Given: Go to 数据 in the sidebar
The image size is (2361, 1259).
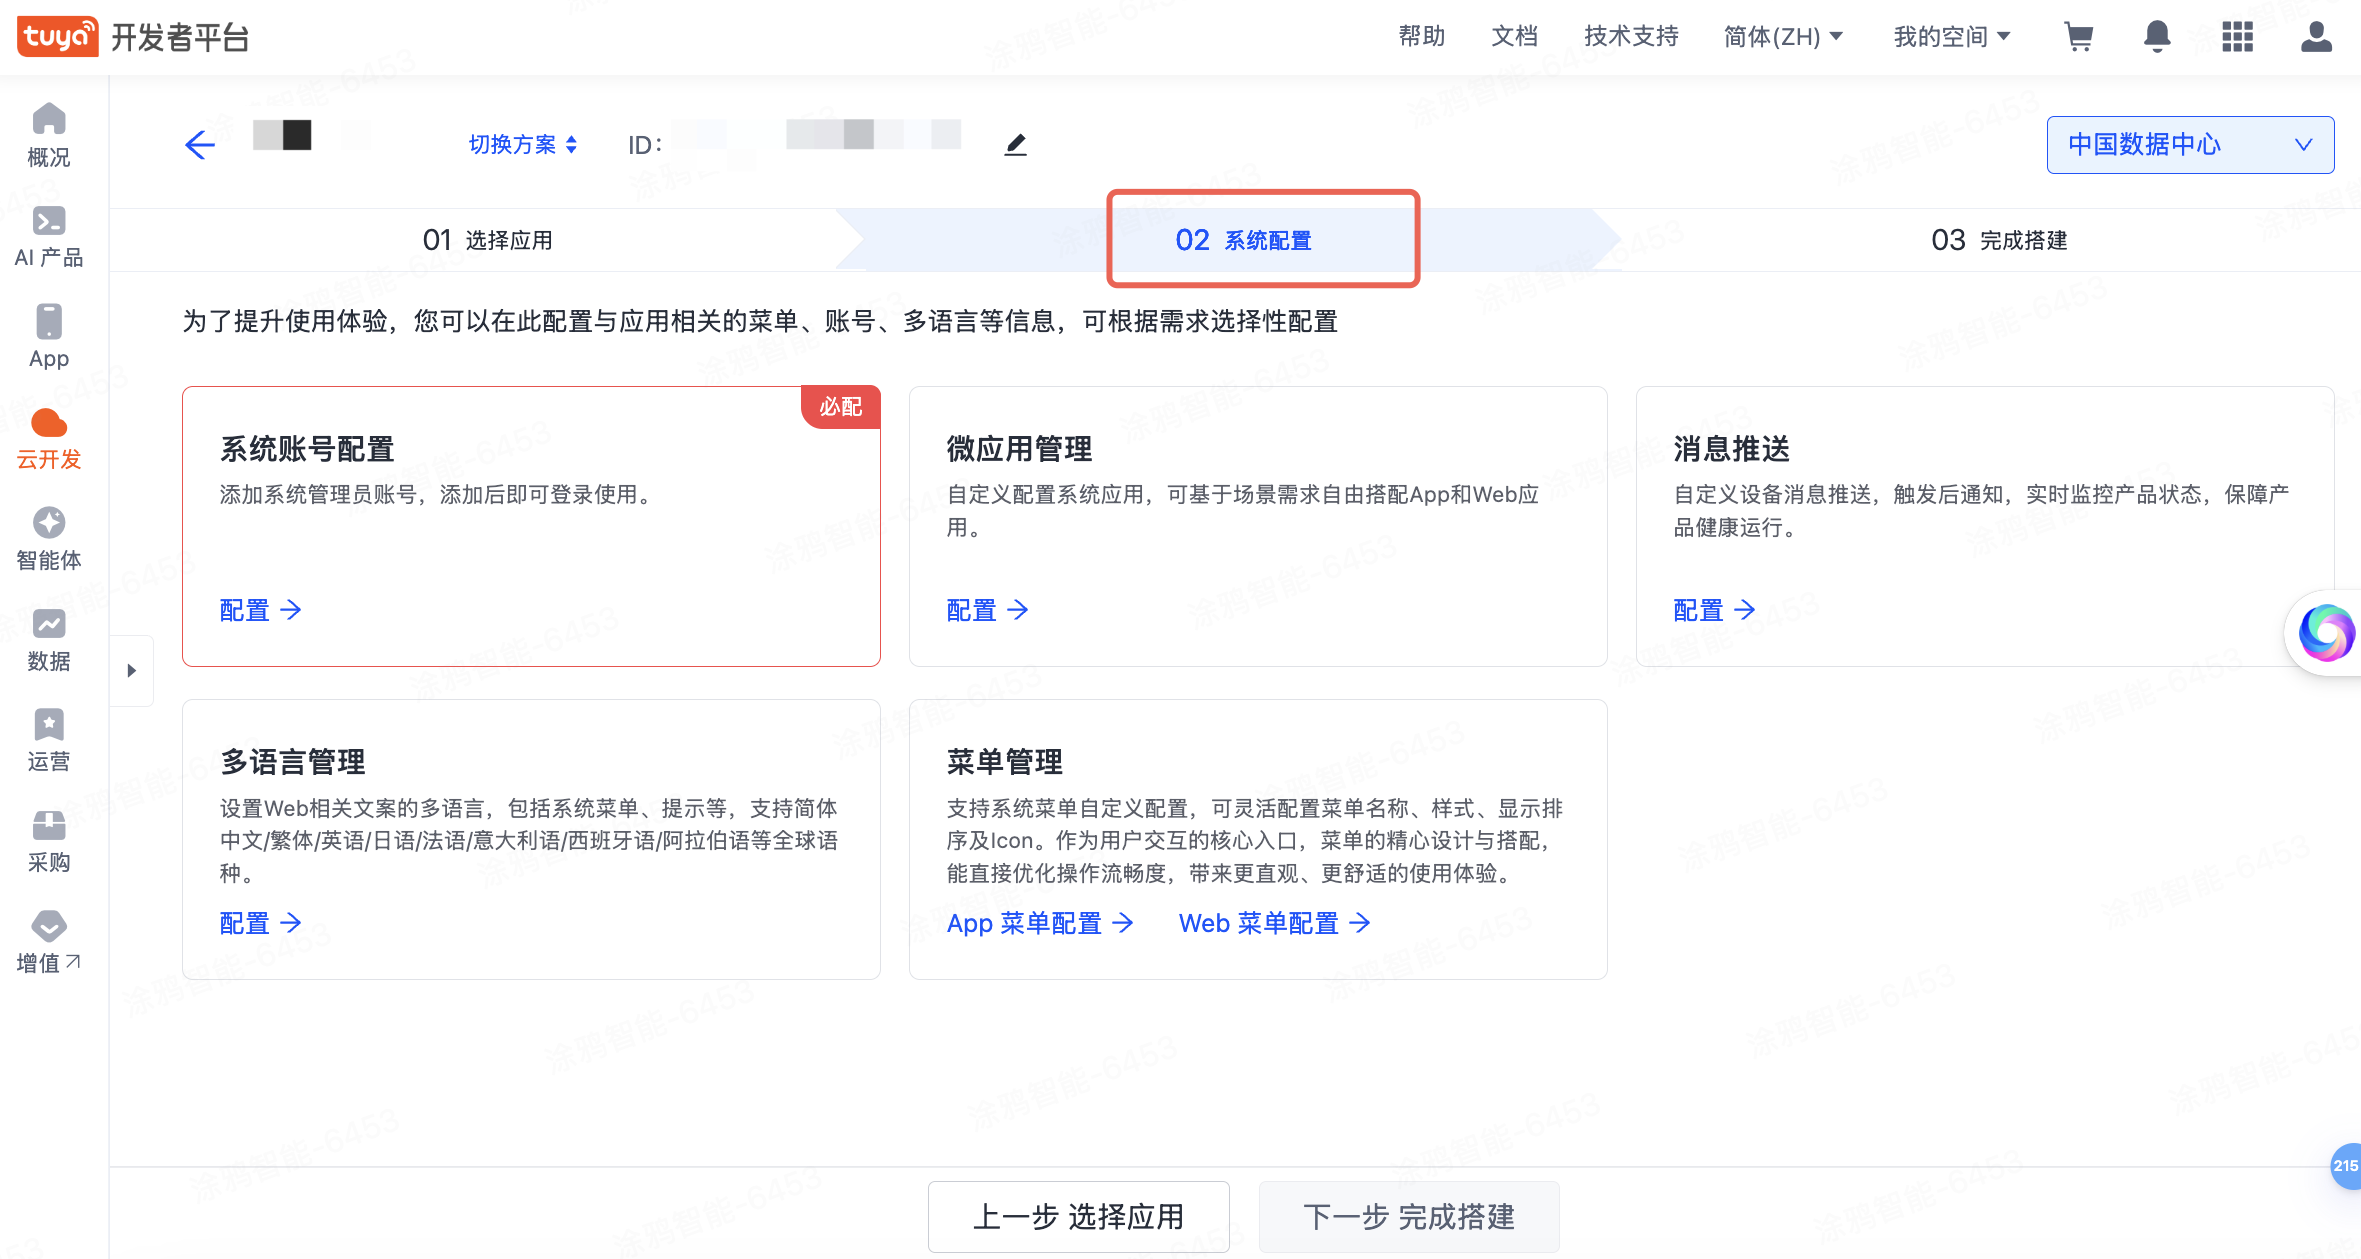Looking at the screenshot, I should tap(48, 640).
